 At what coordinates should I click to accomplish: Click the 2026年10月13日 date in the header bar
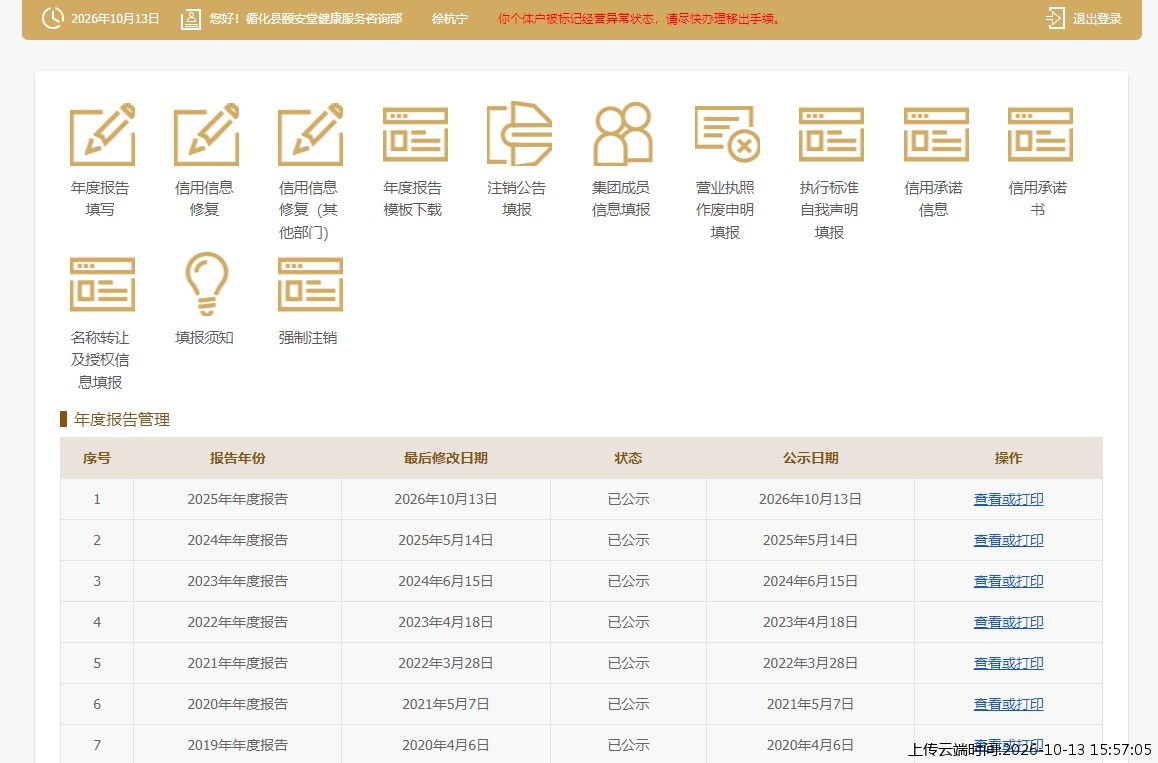click(x=115, y=19)
